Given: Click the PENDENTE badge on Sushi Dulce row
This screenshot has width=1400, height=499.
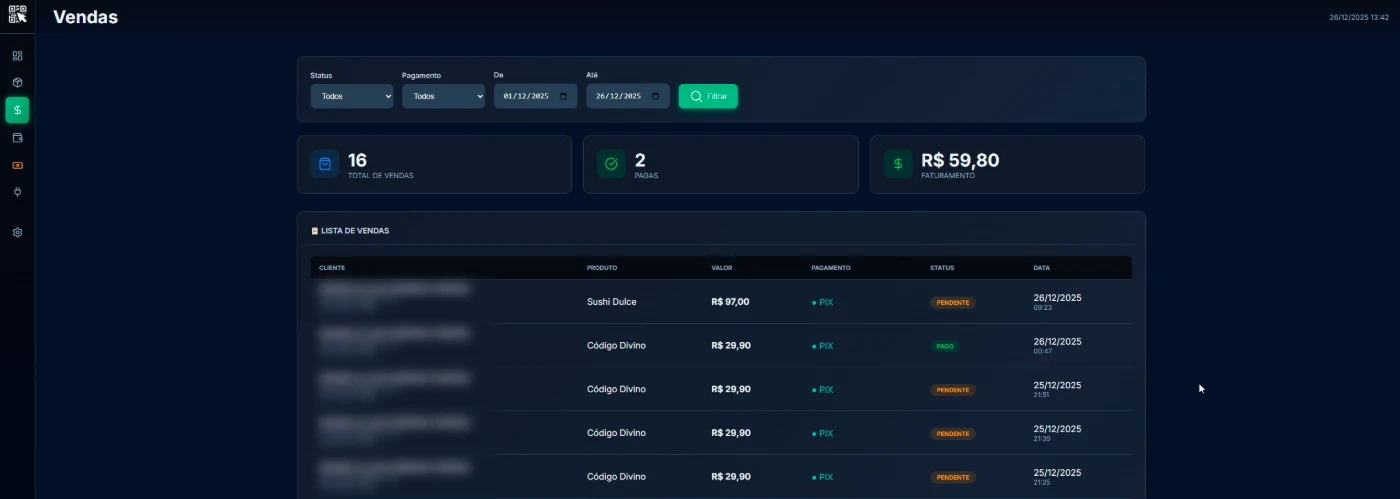Looking at the screenshot, I should tap(952, 302).
